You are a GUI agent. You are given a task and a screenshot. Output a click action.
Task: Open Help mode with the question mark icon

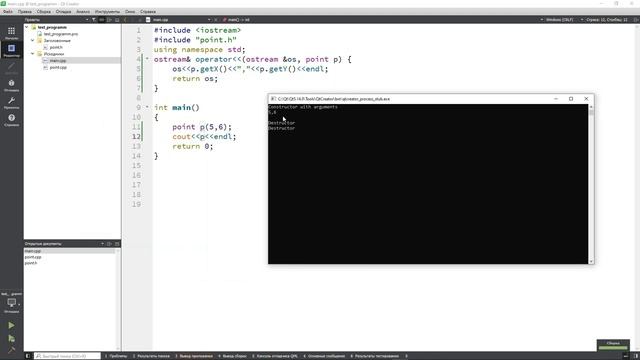(11, 118)
